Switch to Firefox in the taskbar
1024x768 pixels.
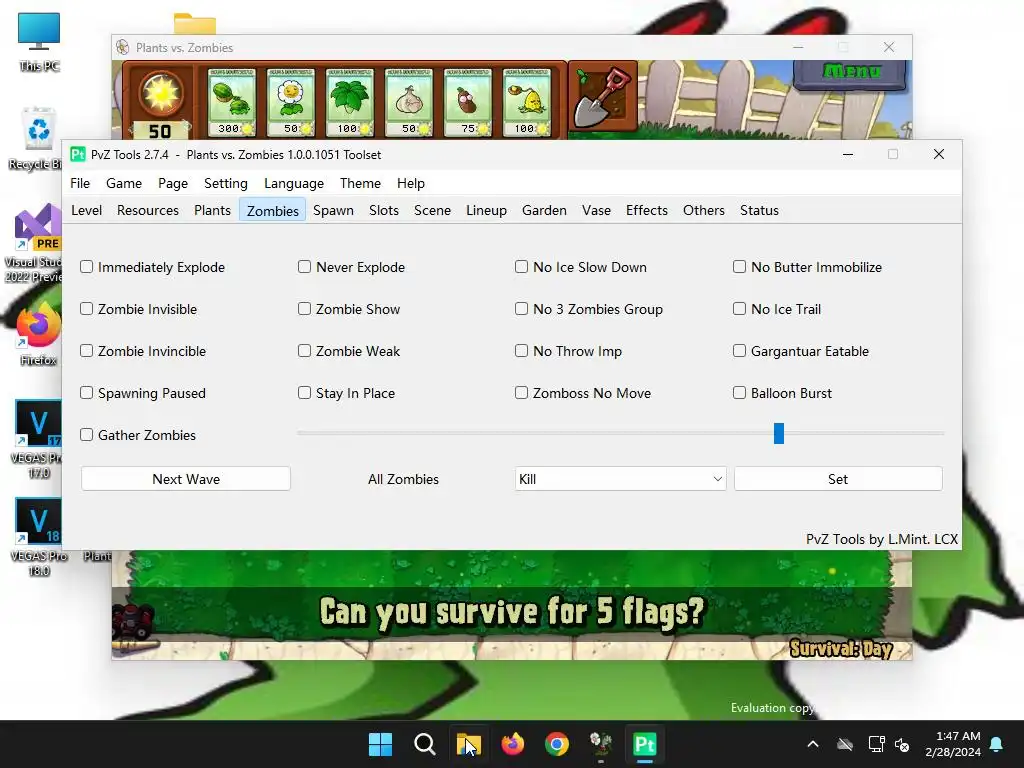tap(513, 744)
